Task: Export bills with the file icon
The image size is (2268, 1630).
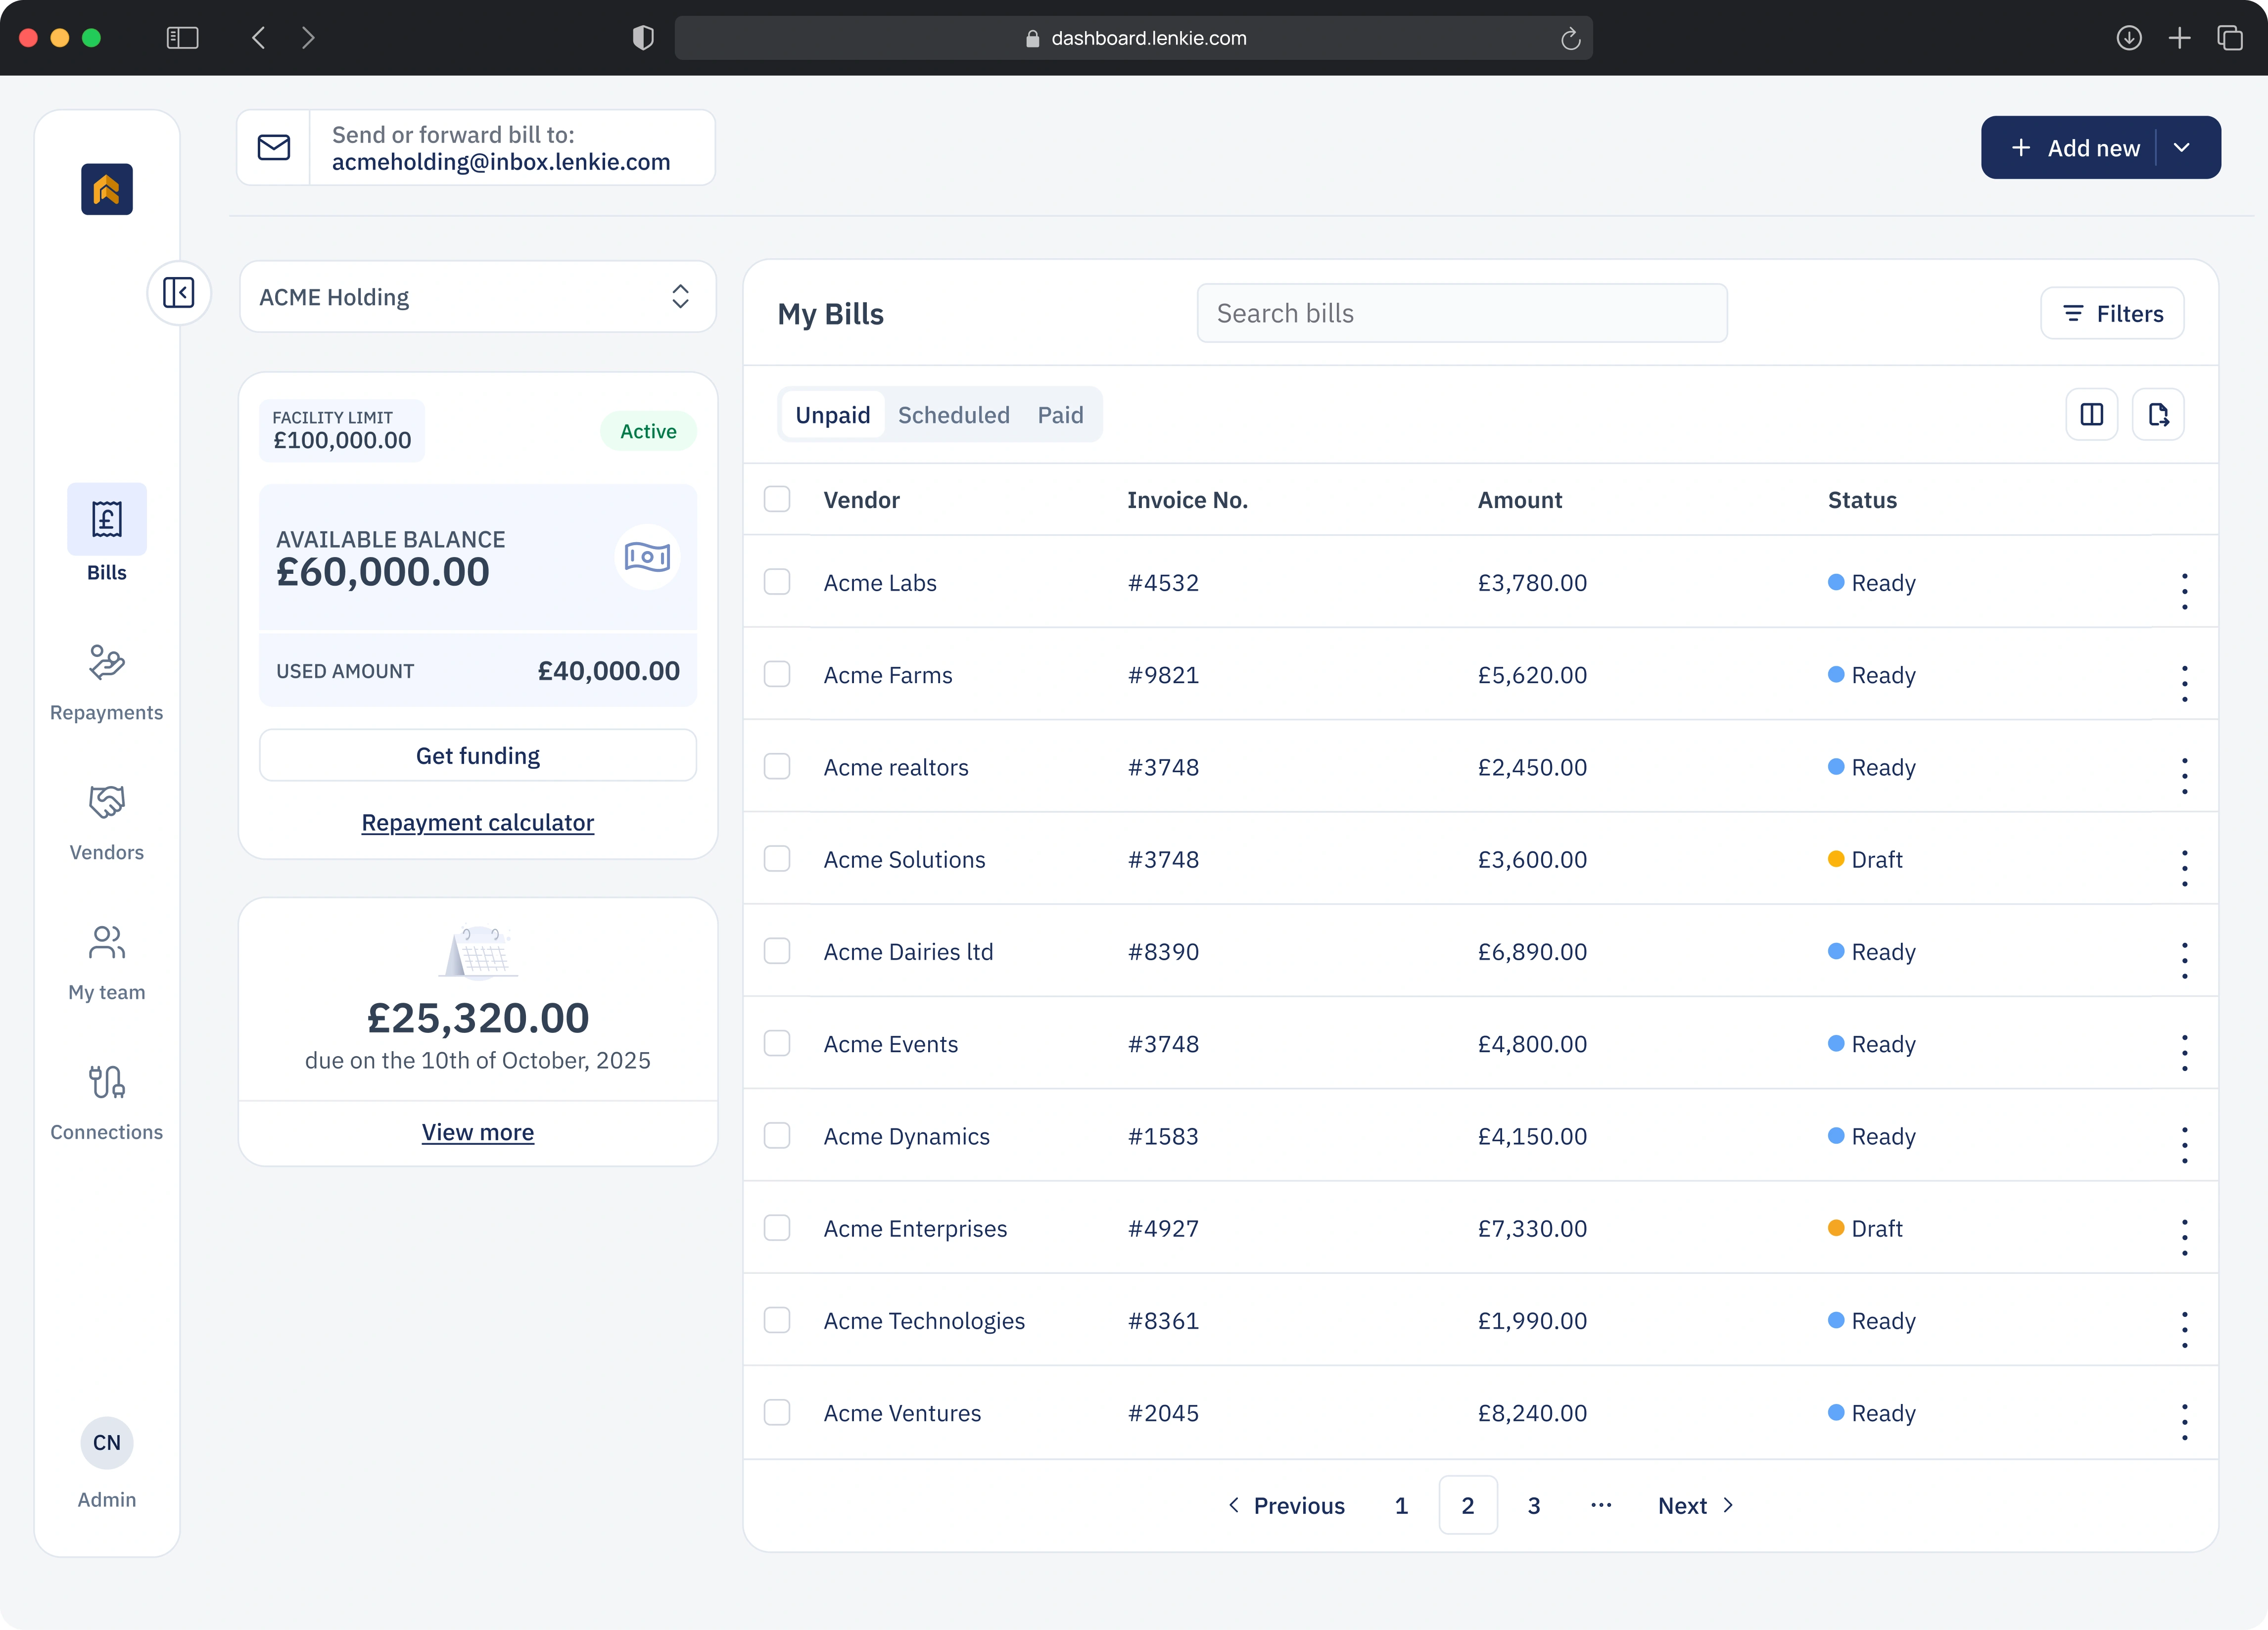Action: 2158,414
